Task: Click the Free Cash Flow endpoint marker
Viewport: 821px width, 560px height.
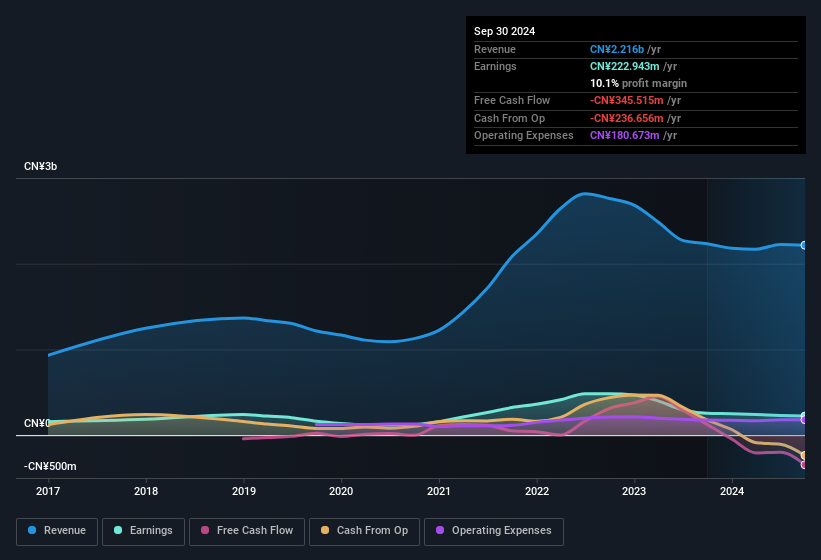Action: [x=804, y=464]
